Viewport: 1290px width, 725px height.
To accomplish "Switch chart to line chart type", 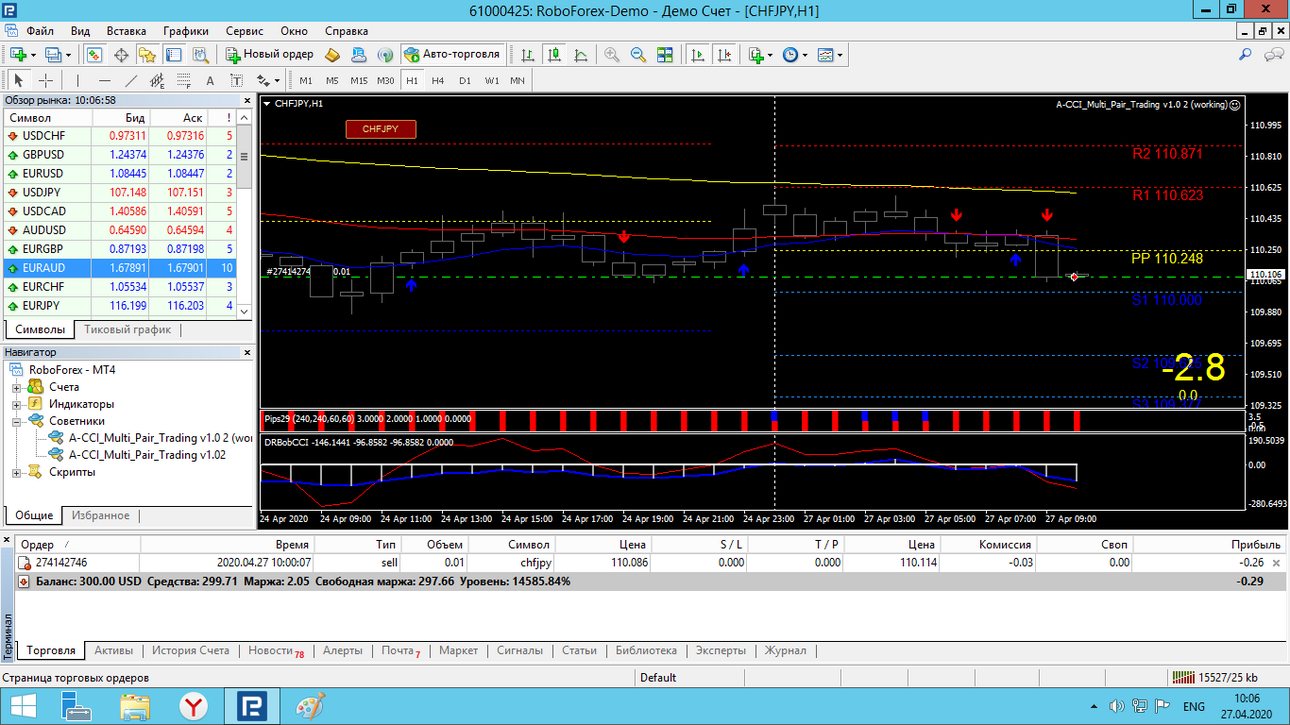I will coord(580,54).
